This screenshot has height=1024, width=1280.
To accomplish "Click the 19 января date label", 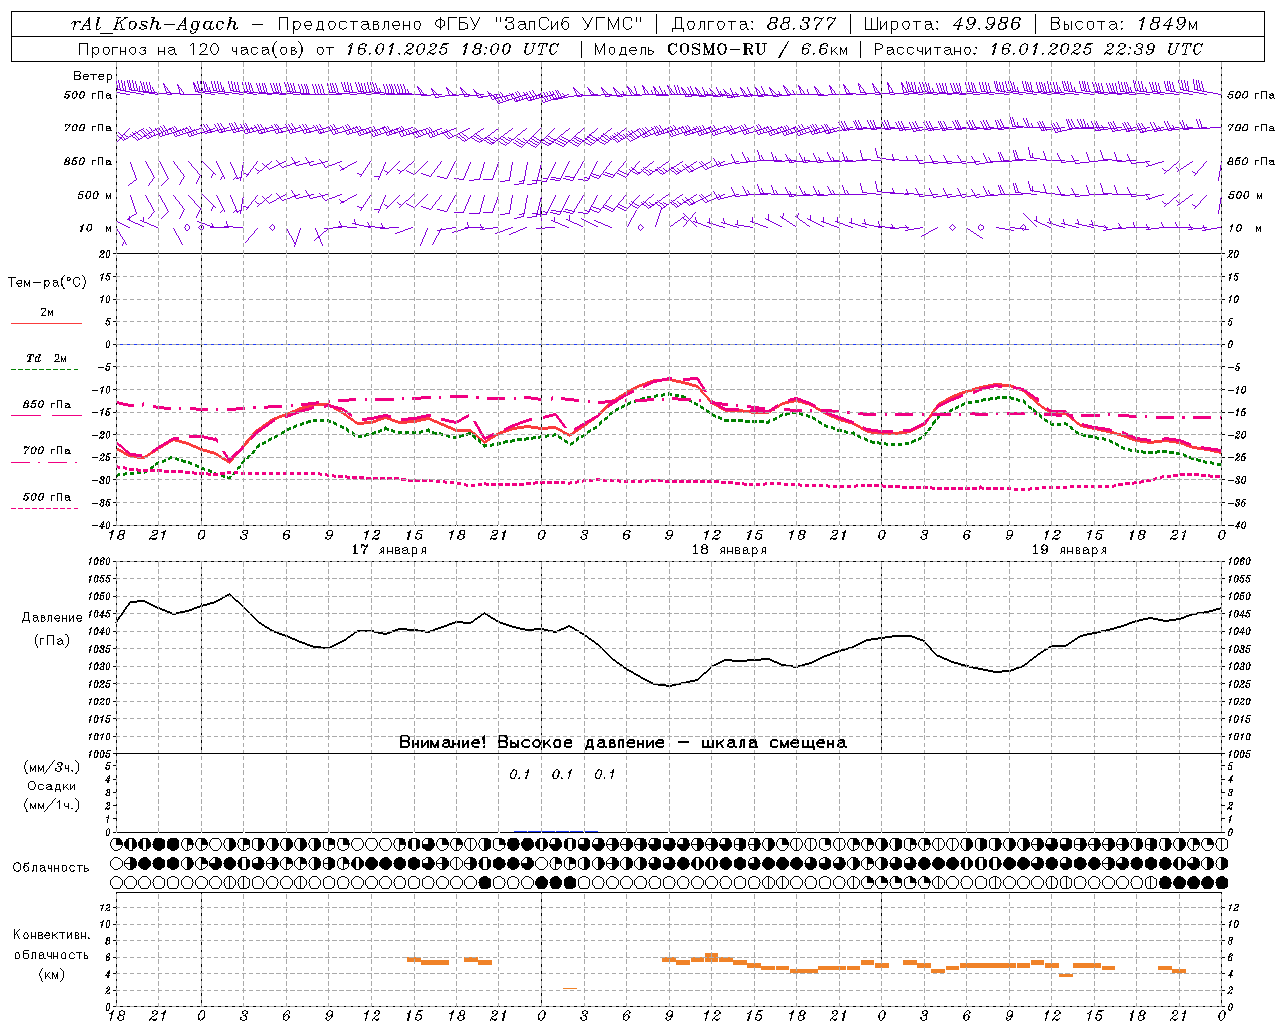I will point(1069,550).
